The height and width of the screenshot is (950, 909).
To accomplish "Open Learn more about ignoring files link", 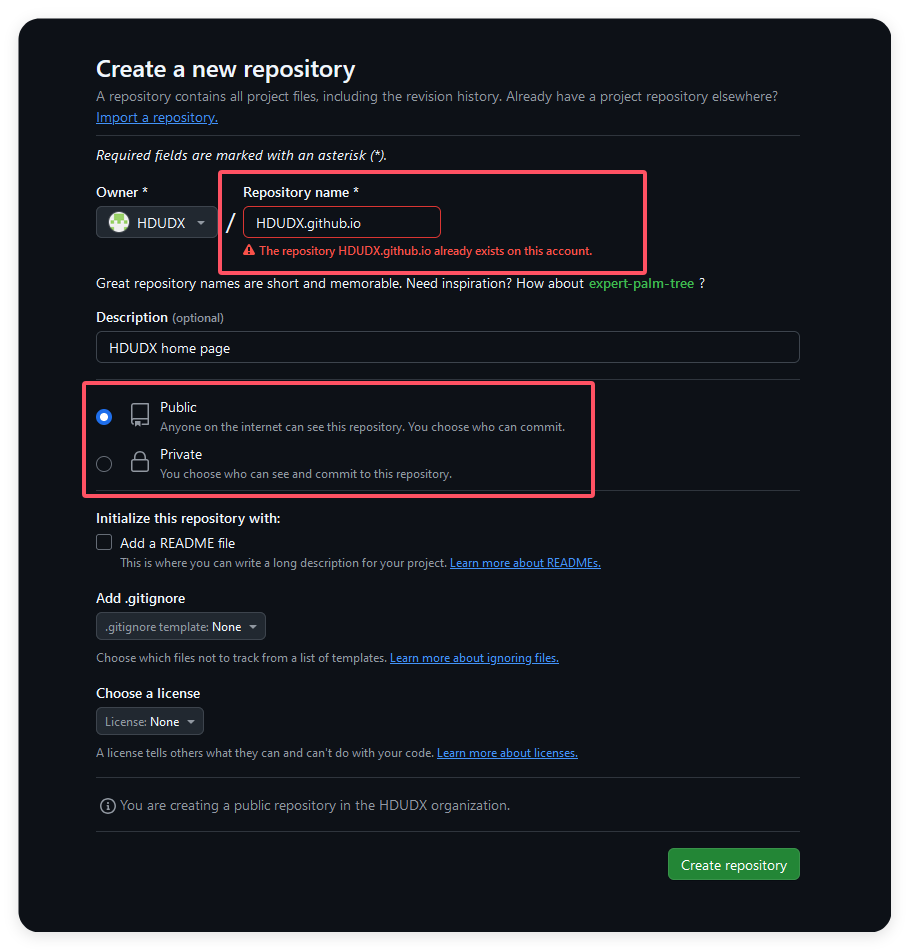I will (x=474, y=658).
